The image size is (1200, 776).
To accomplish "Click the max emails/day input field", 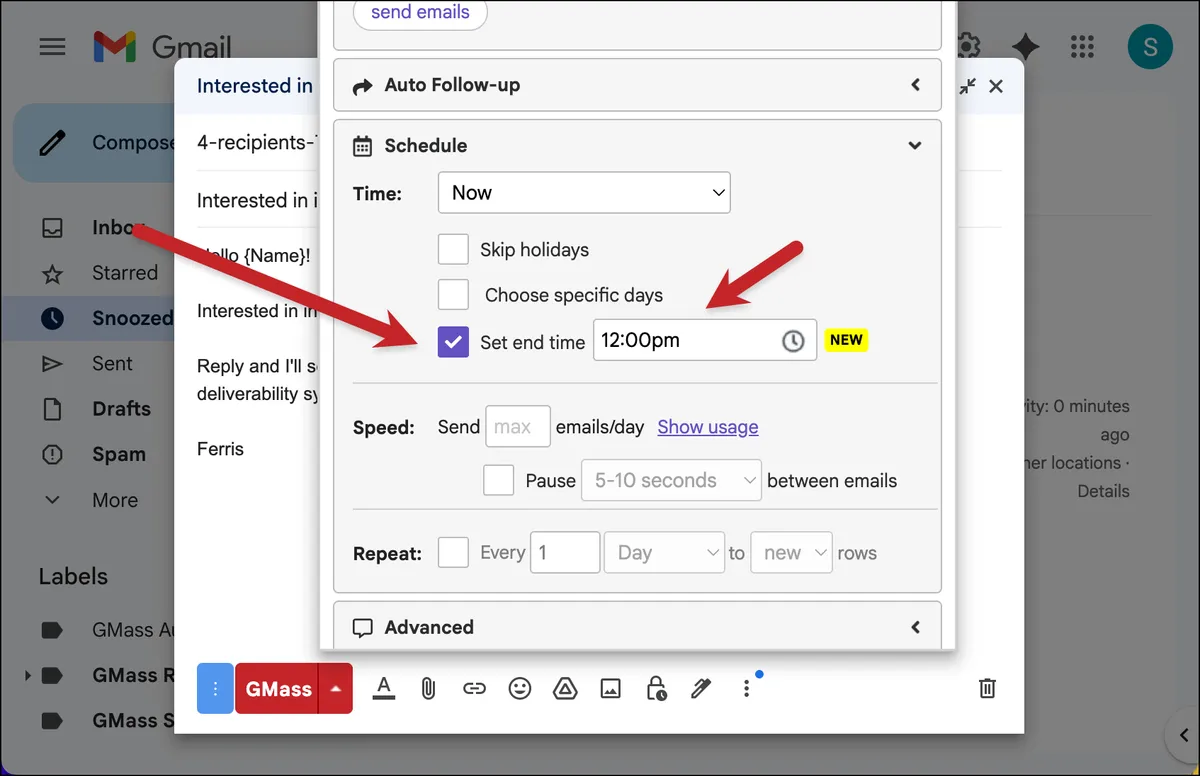I will [x=517, y=426].
